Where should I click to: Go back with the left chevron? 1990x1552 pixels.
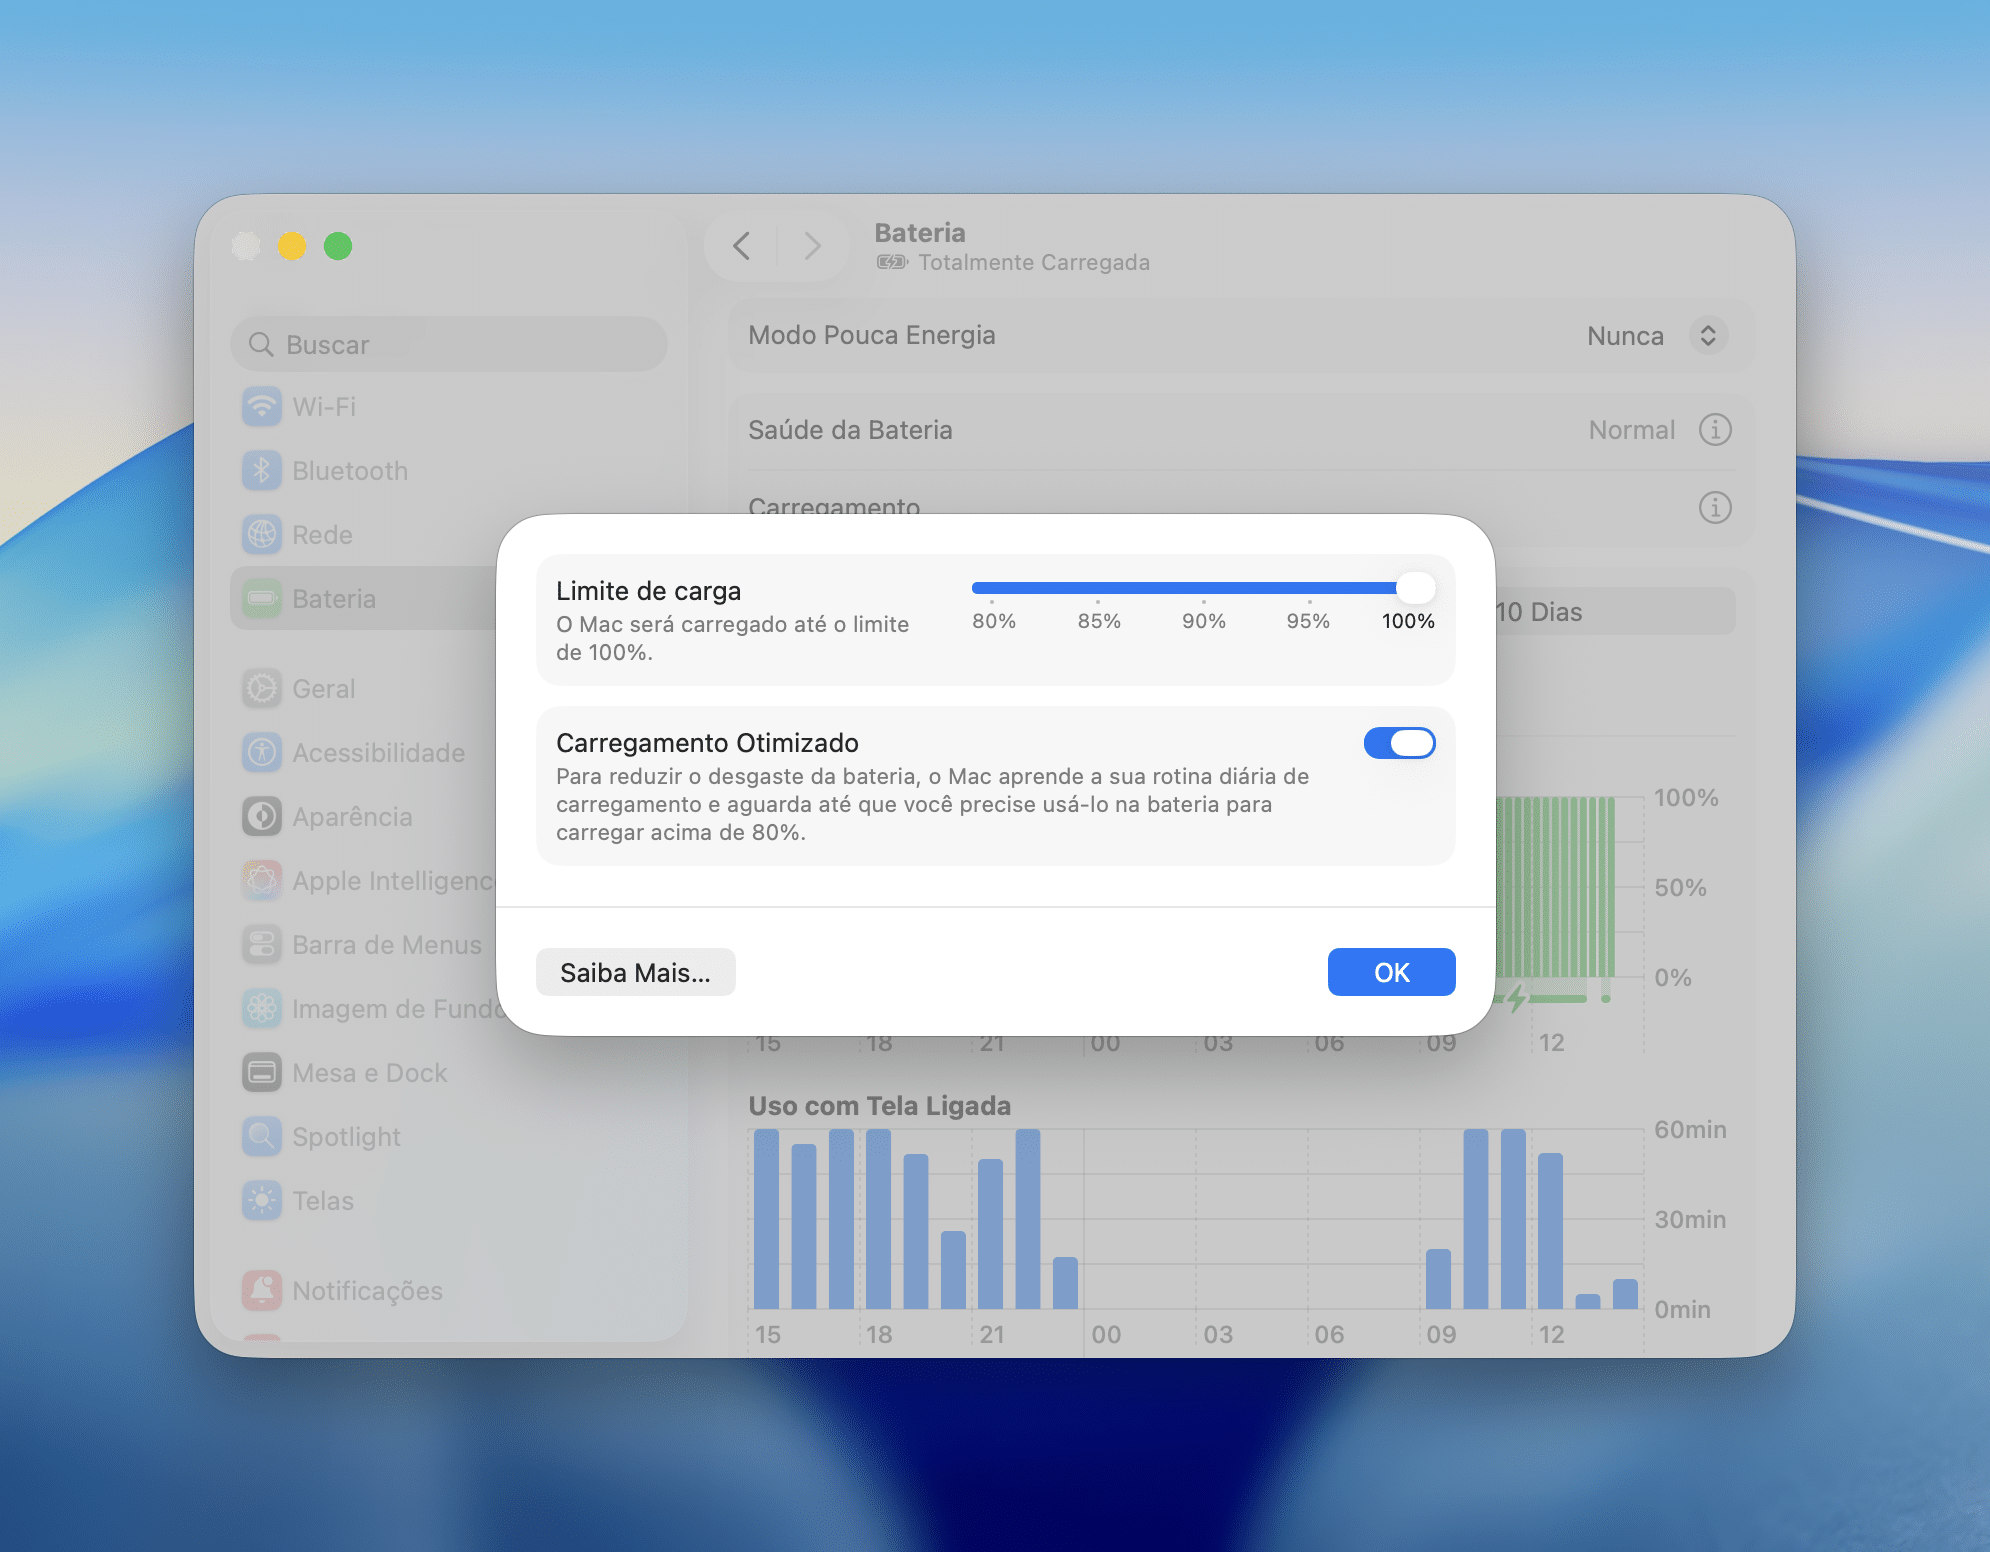(742, 246)
